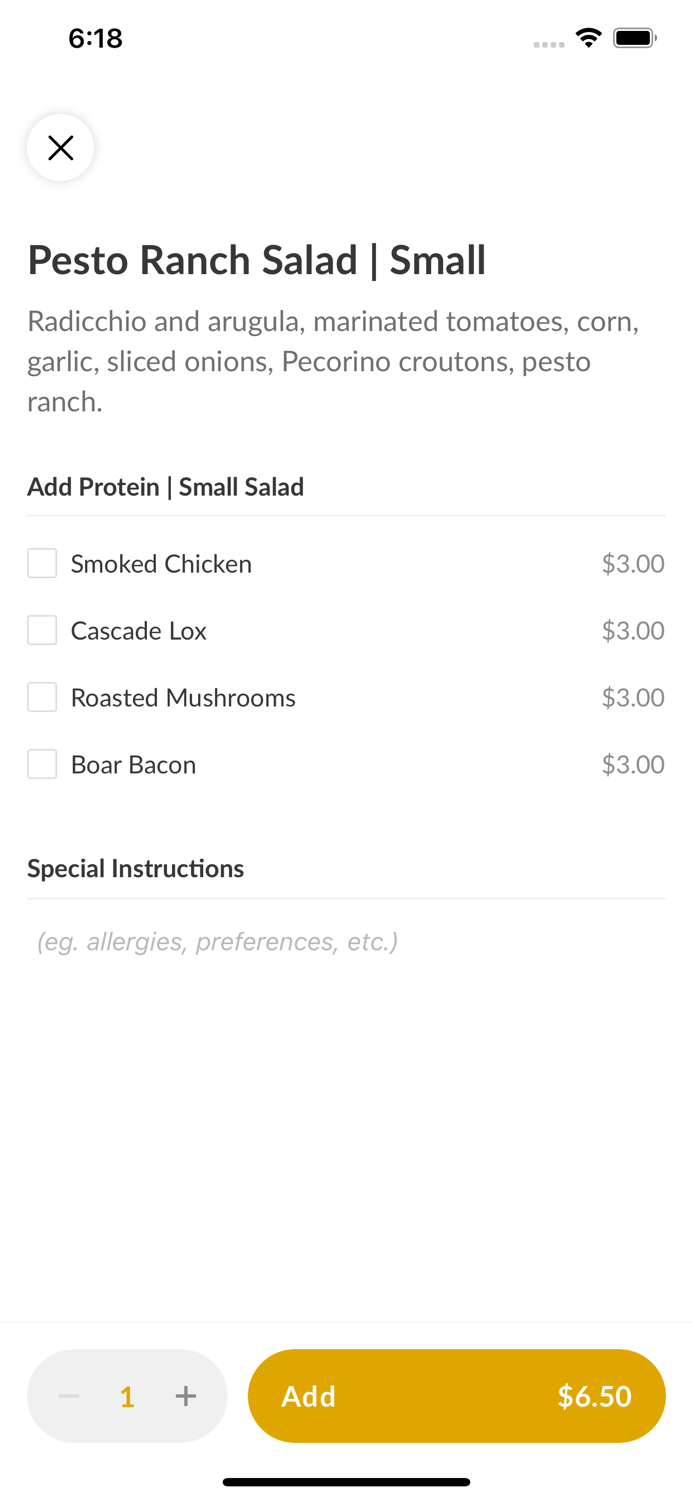
Task: Tap the $3.00 price beside Smoked Chicken
Action: tap(632, 564)
